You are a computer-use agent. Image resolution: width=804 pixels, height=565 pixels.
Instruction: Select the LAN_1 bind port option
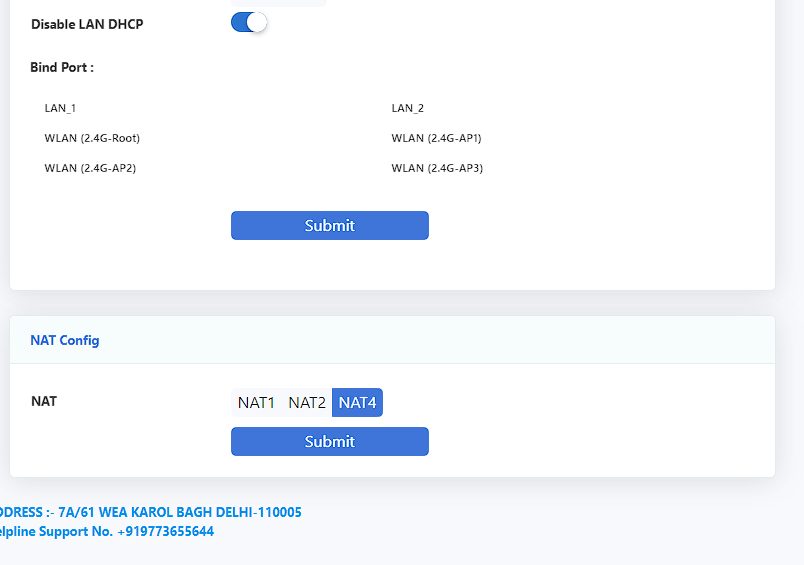pos(60,108)
